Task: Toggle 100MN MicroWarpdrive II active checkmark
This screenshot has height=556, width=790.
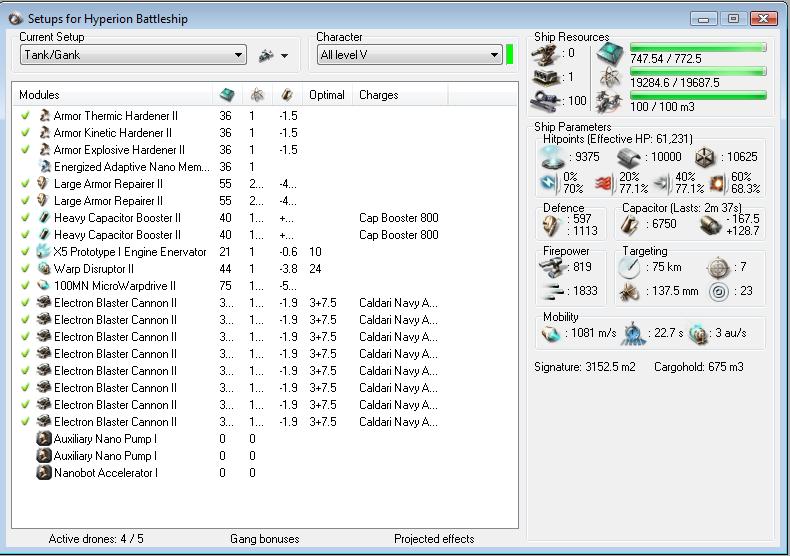Action: pos(25,286)
